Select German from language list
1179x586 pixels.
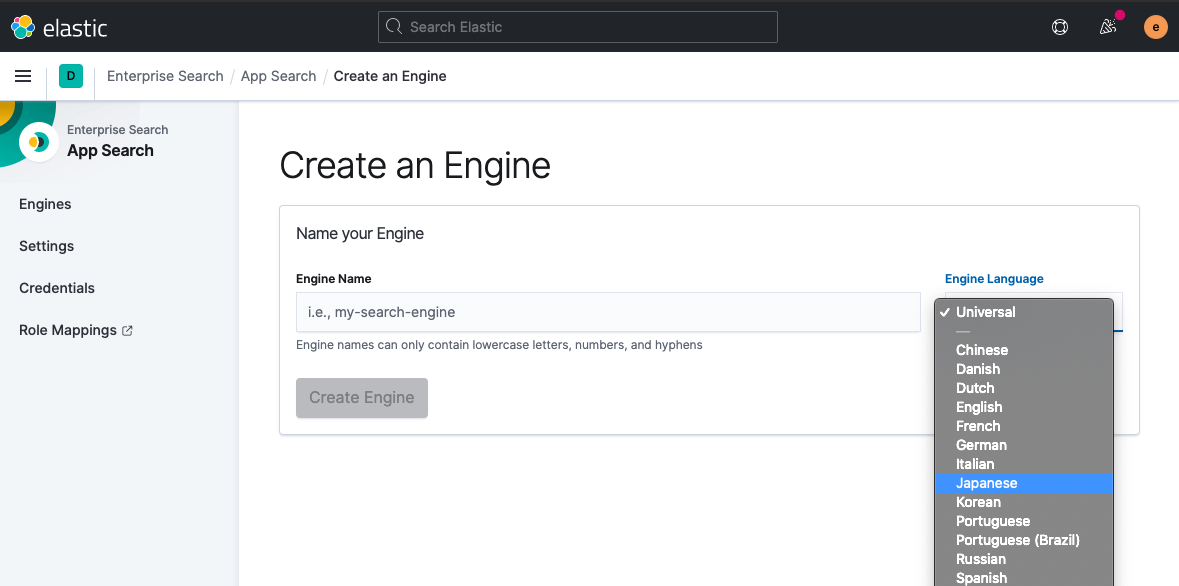1023,445
